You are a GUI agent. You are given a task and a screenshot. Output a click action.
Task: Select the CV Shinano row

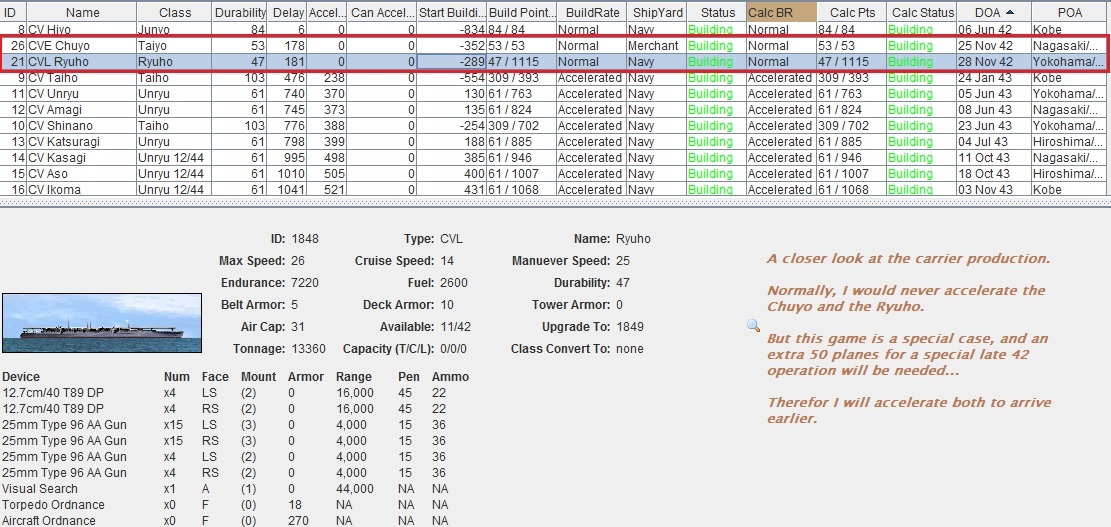[x=553, y=126]
